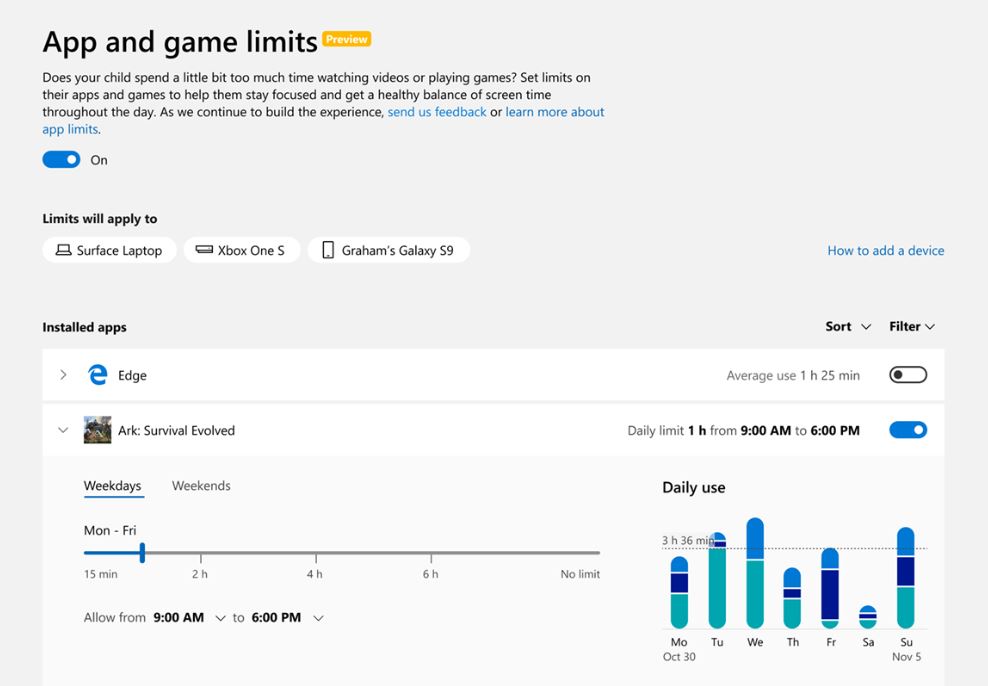Image resolution: width=988 pixels, height=686 pixels.
Task: Select the Weekdays tab
Action: point(112,486)
